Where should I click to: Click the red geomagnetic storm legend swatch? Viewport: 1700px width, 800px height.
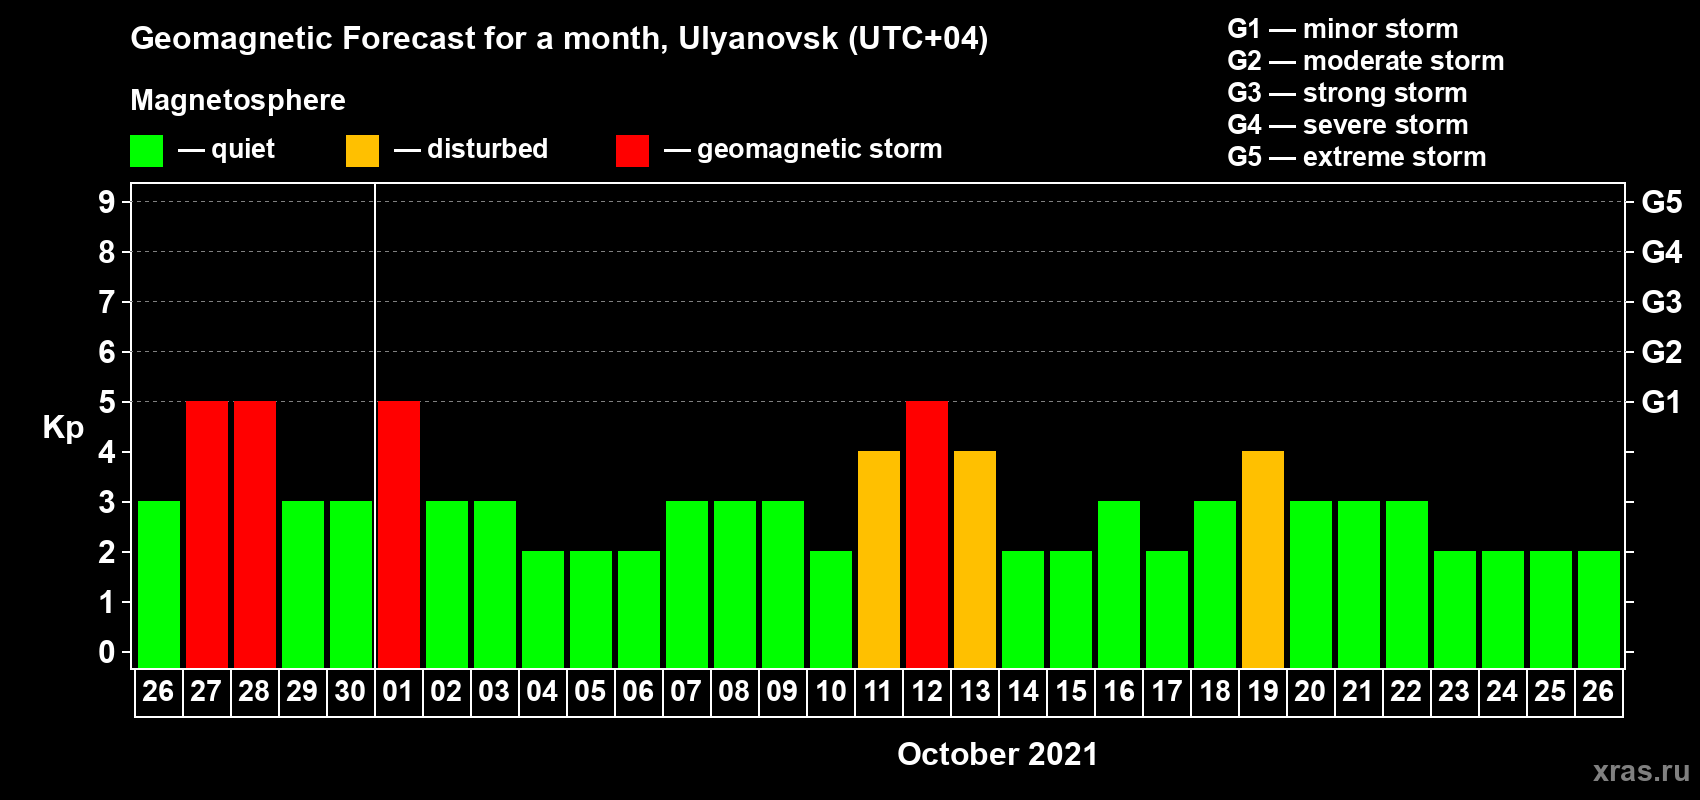tap(633, 151)
